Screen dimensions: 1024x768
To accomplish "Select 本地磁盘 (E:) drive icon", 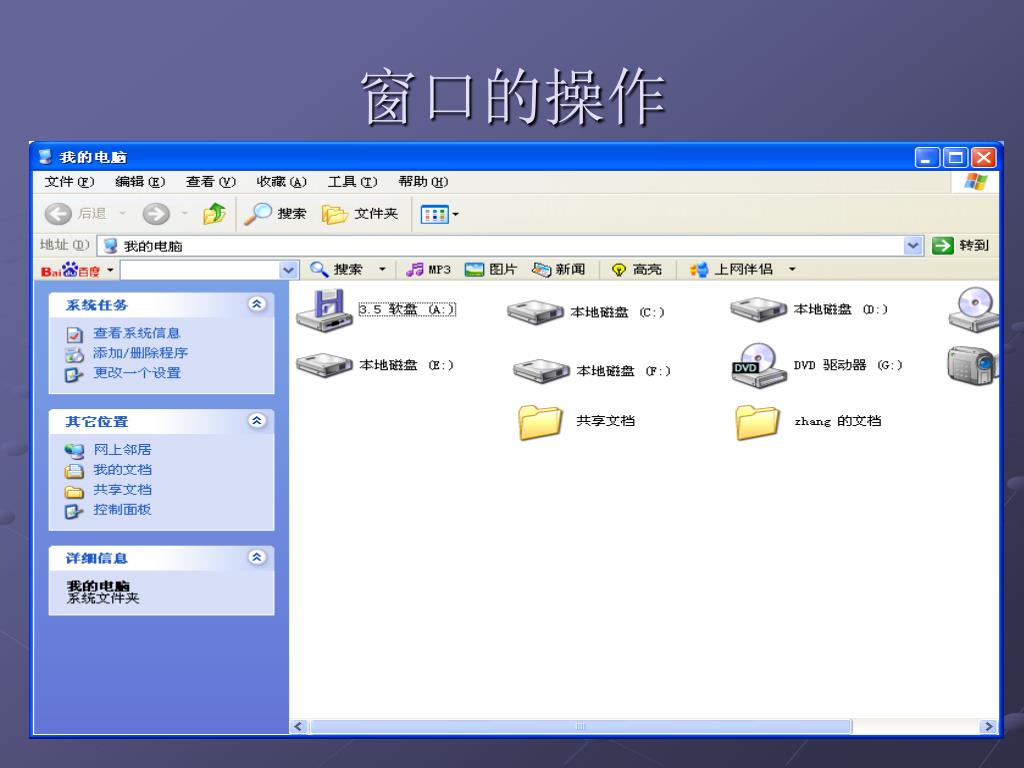I will pyautogui.click(x=325, y=364).
